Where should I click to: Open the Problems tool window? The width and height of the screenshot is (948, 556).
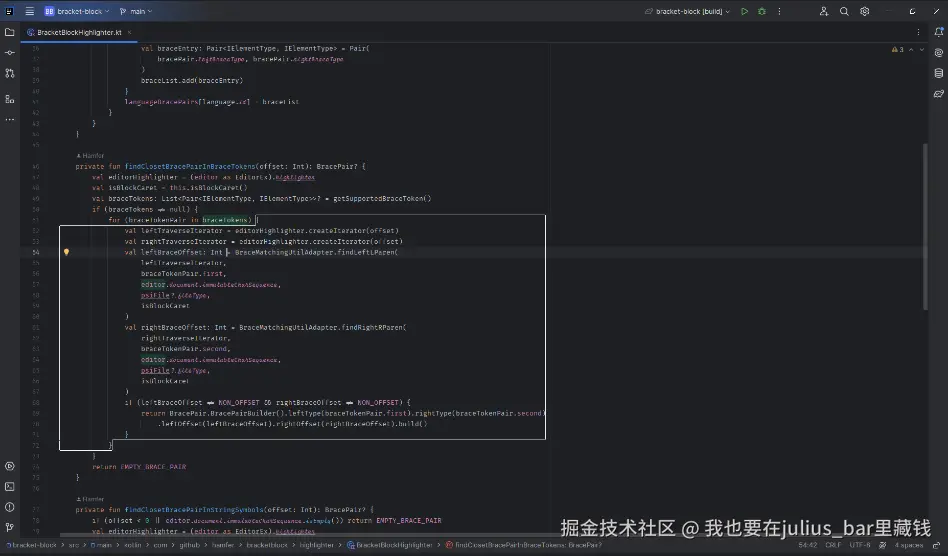pos(10,507)
